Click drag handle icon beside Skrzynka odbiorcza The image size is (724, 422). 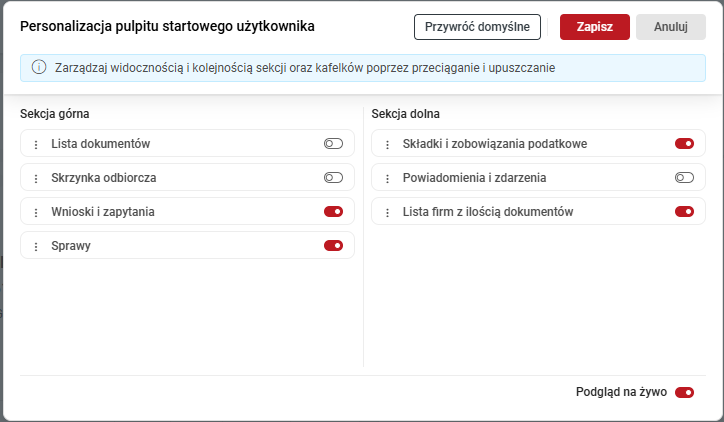point(36,179)
